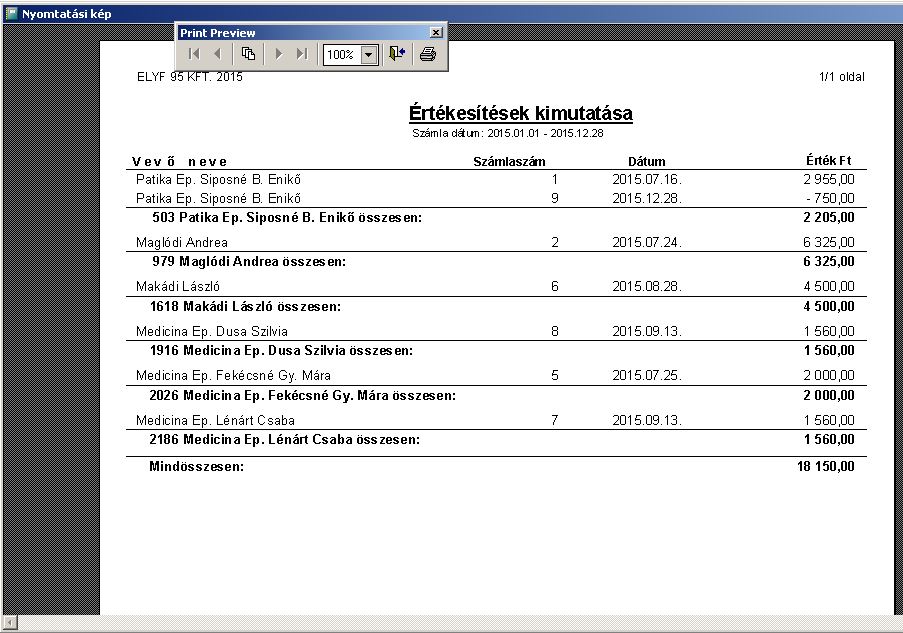Click '1916 Medicina Ep. Dusa Szilvia összesen'

point(281,350)
